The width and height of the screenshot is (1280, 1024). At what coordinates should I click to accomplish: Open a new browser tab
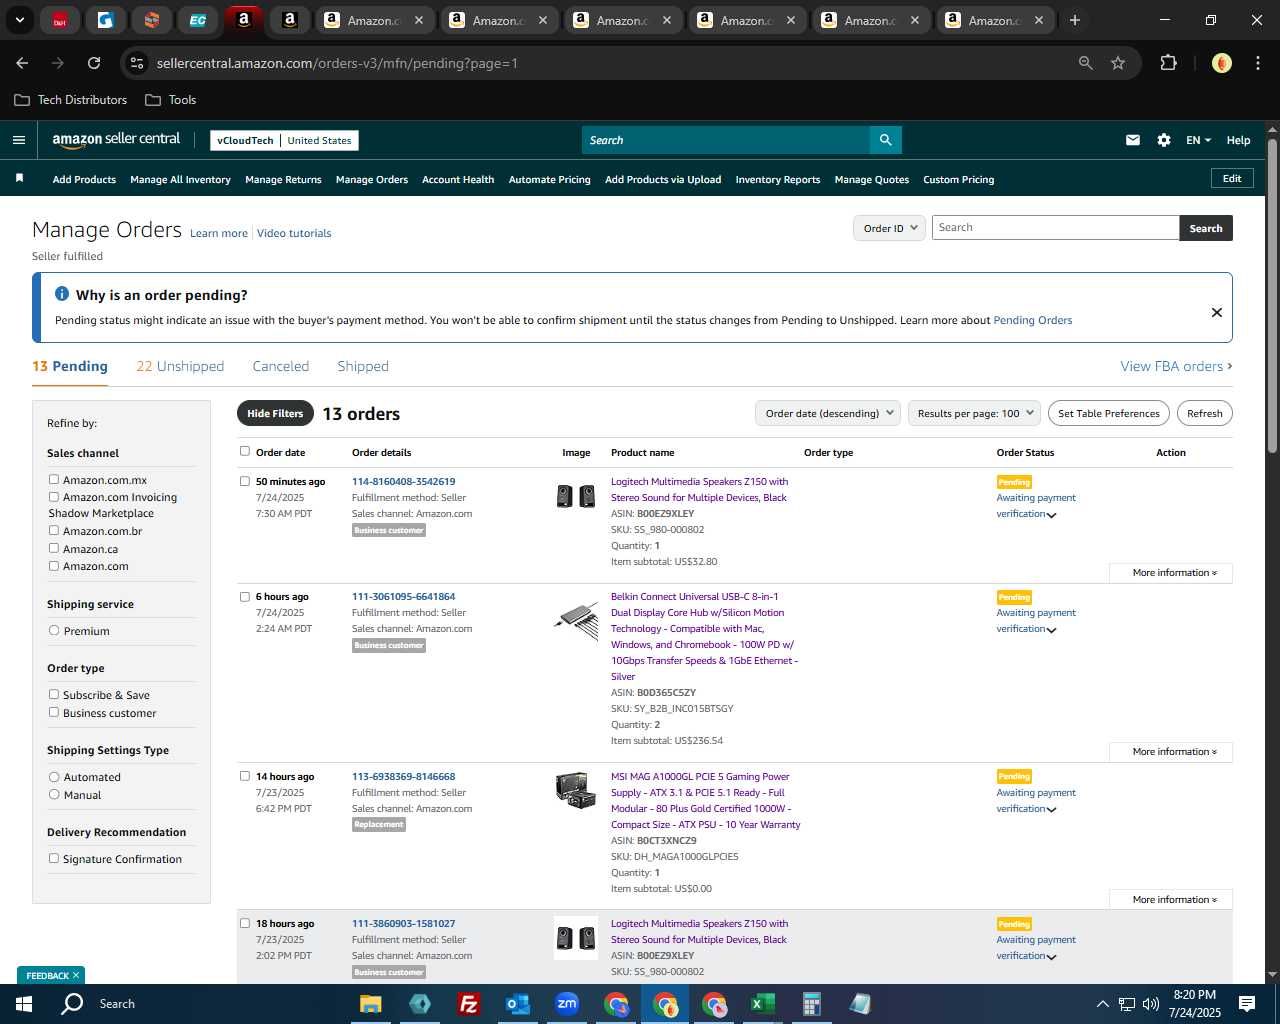pos(1075,20)
